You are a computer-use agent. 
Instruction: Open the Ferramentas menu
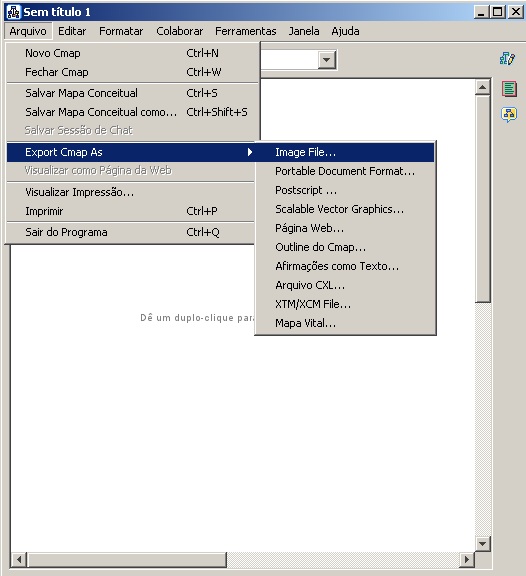tap(246, 31)
